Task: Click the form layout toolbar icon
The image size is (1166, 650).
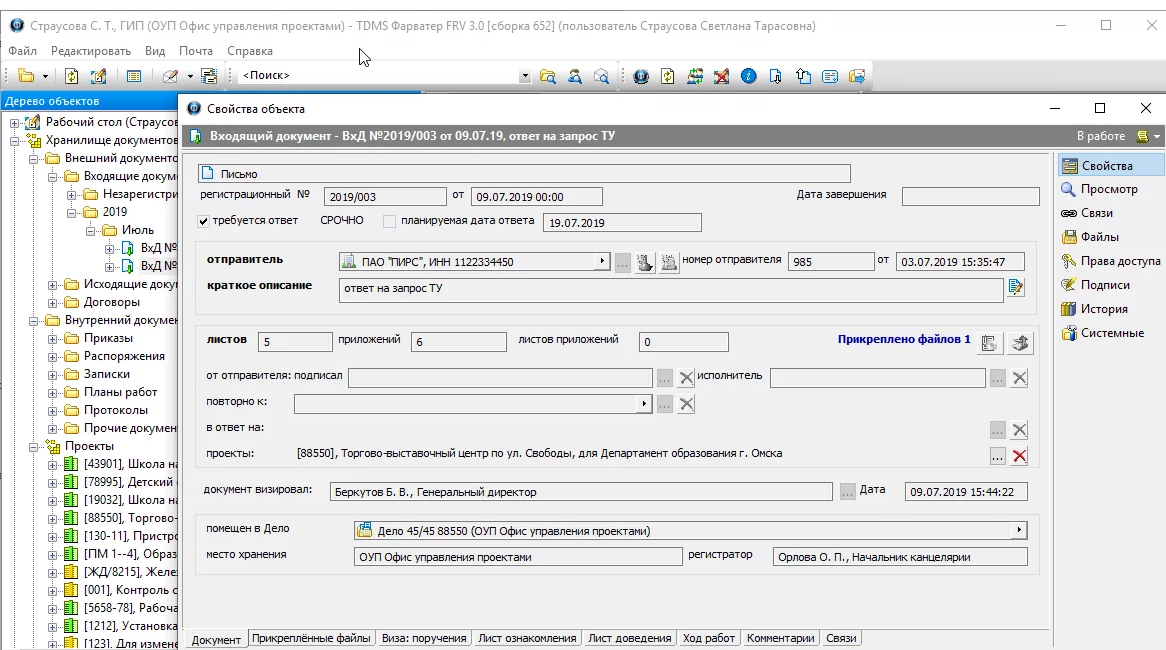Action: point(209,76)
